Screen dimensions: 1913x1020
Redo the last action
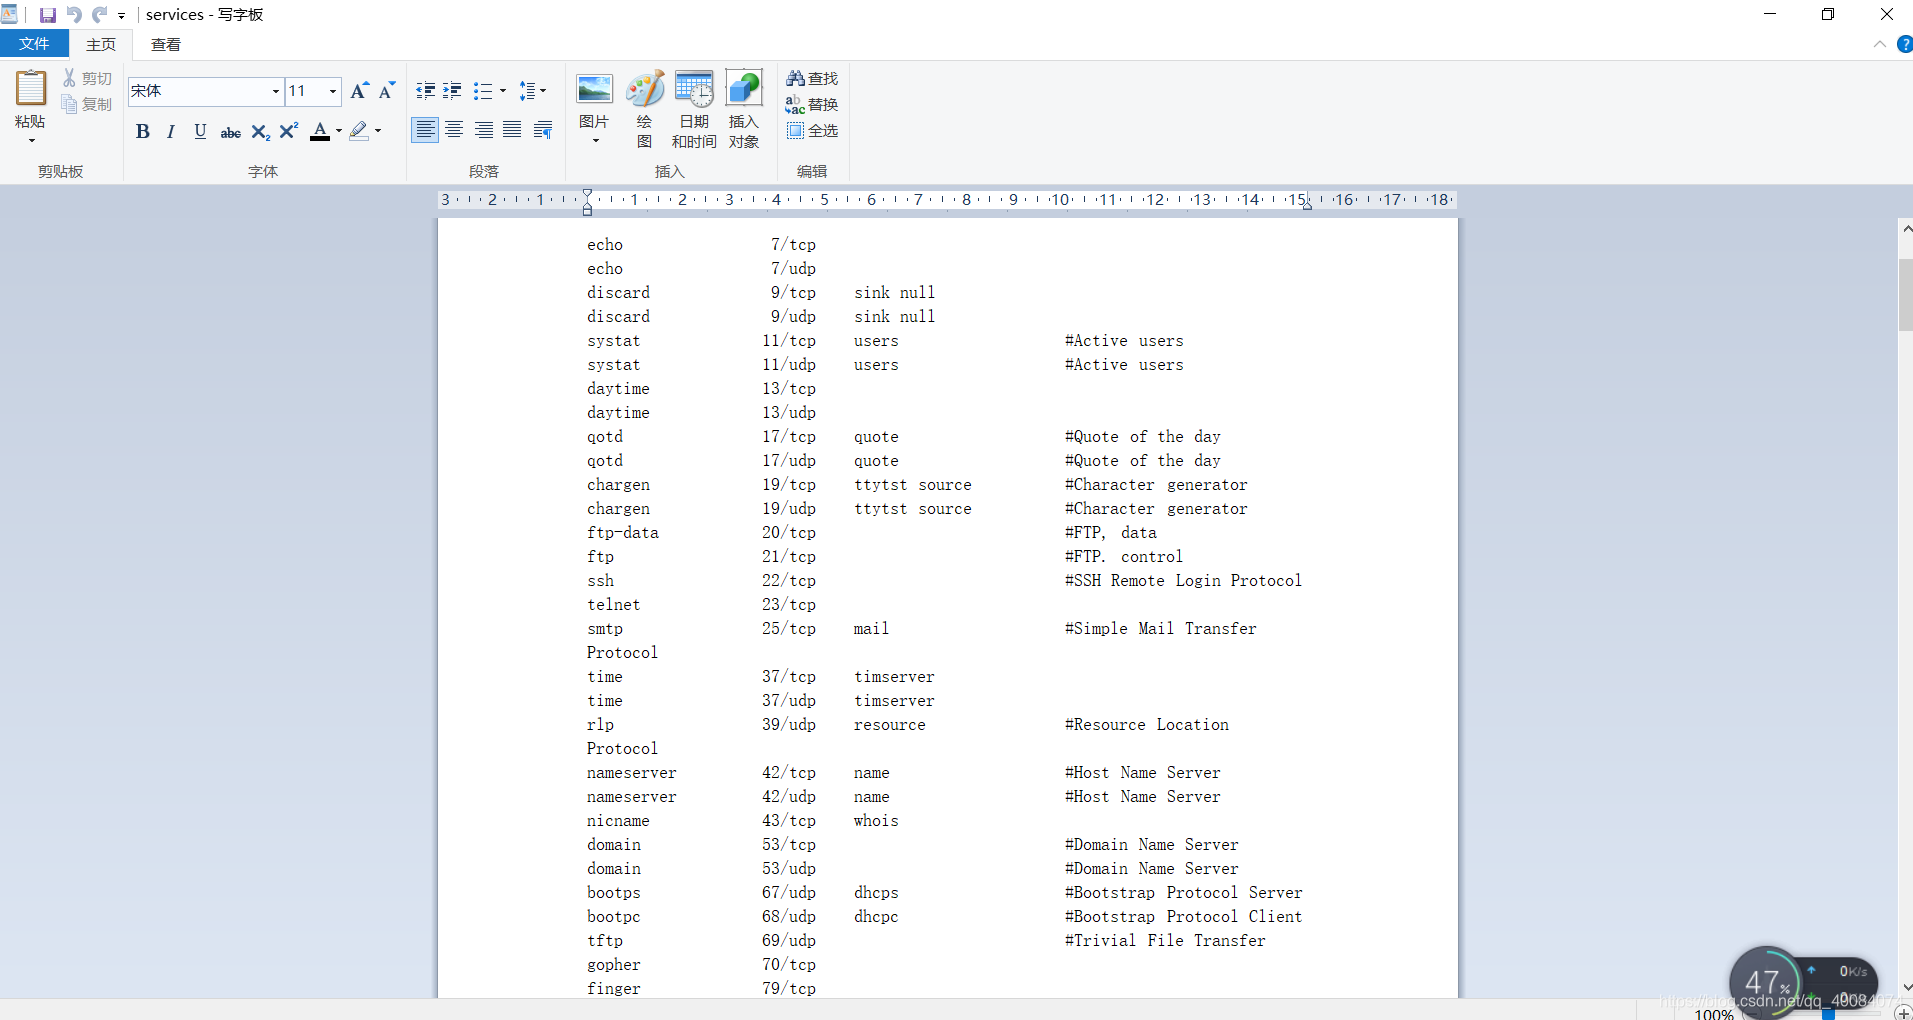point(100,15)
